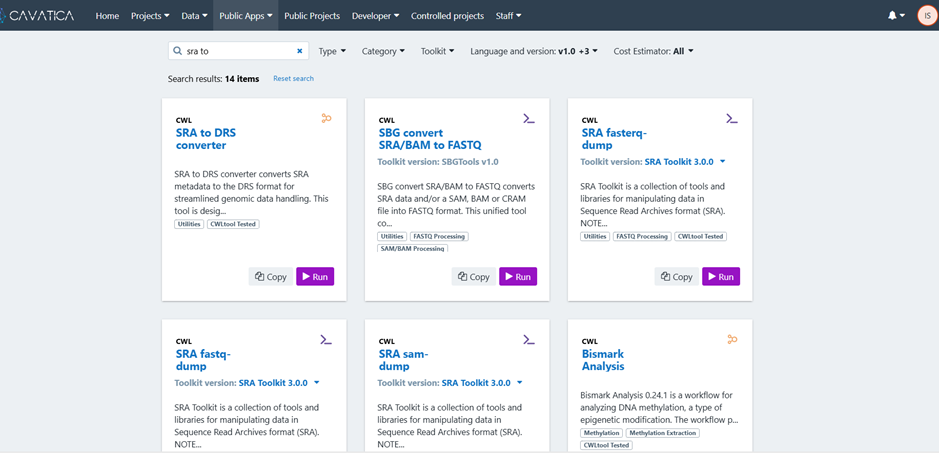Click 'Toolkit version: SBGTools v1.0' text
The height and width of the screenshot is (453, 939).
[x=438, y=162]
